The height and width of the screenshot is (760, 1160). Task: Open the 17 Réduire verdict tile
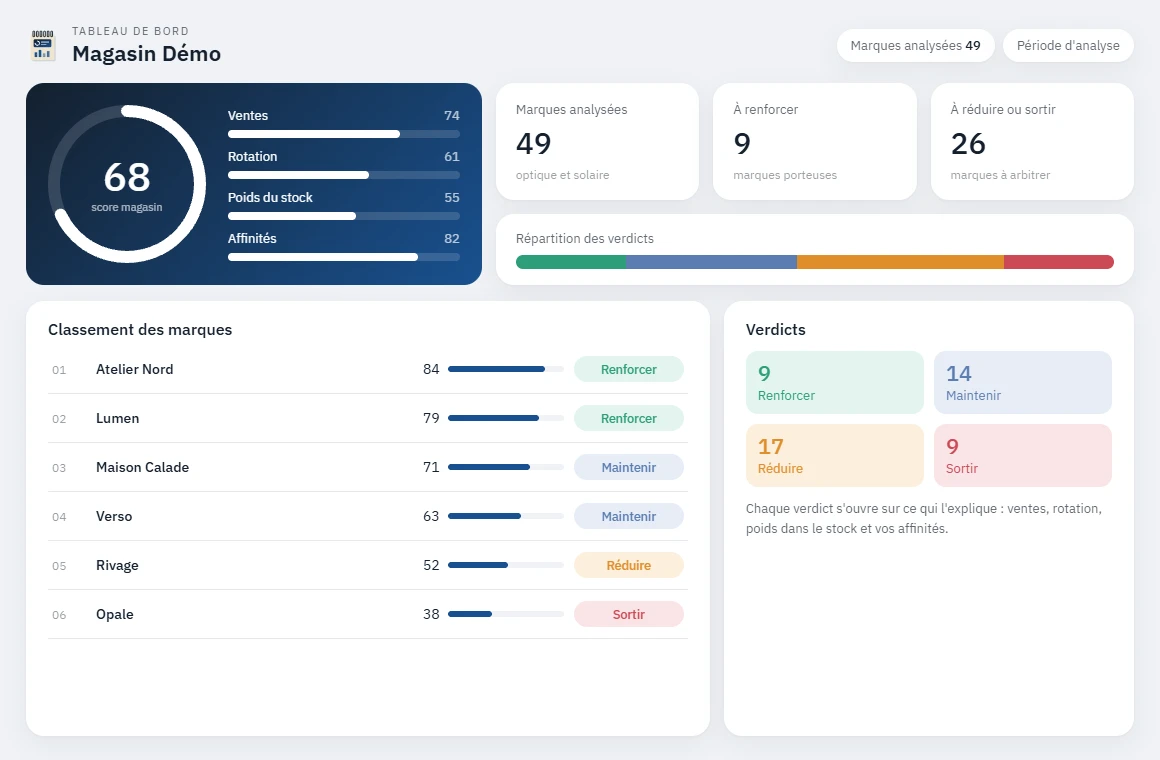(x=834, y=455)
